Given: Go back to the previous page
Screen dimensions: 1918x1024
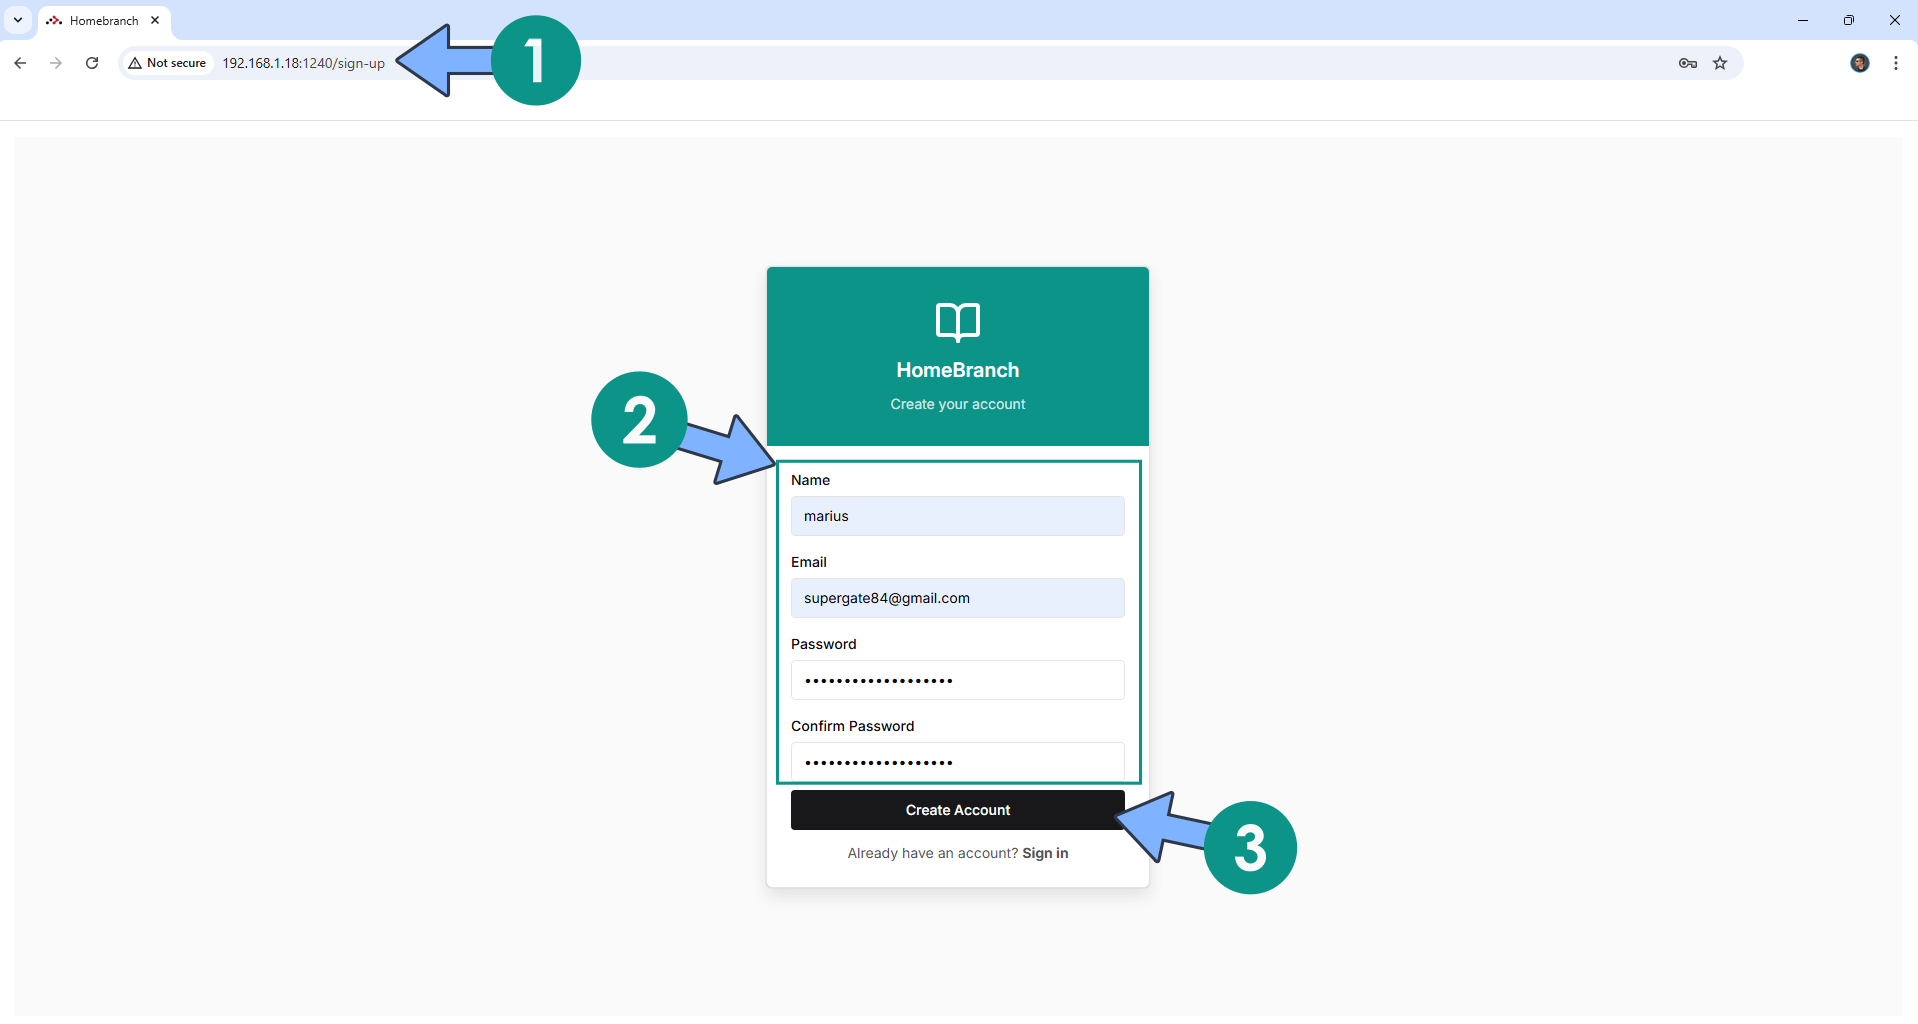Looking at the screenshot, I should (x=20, y=63).
